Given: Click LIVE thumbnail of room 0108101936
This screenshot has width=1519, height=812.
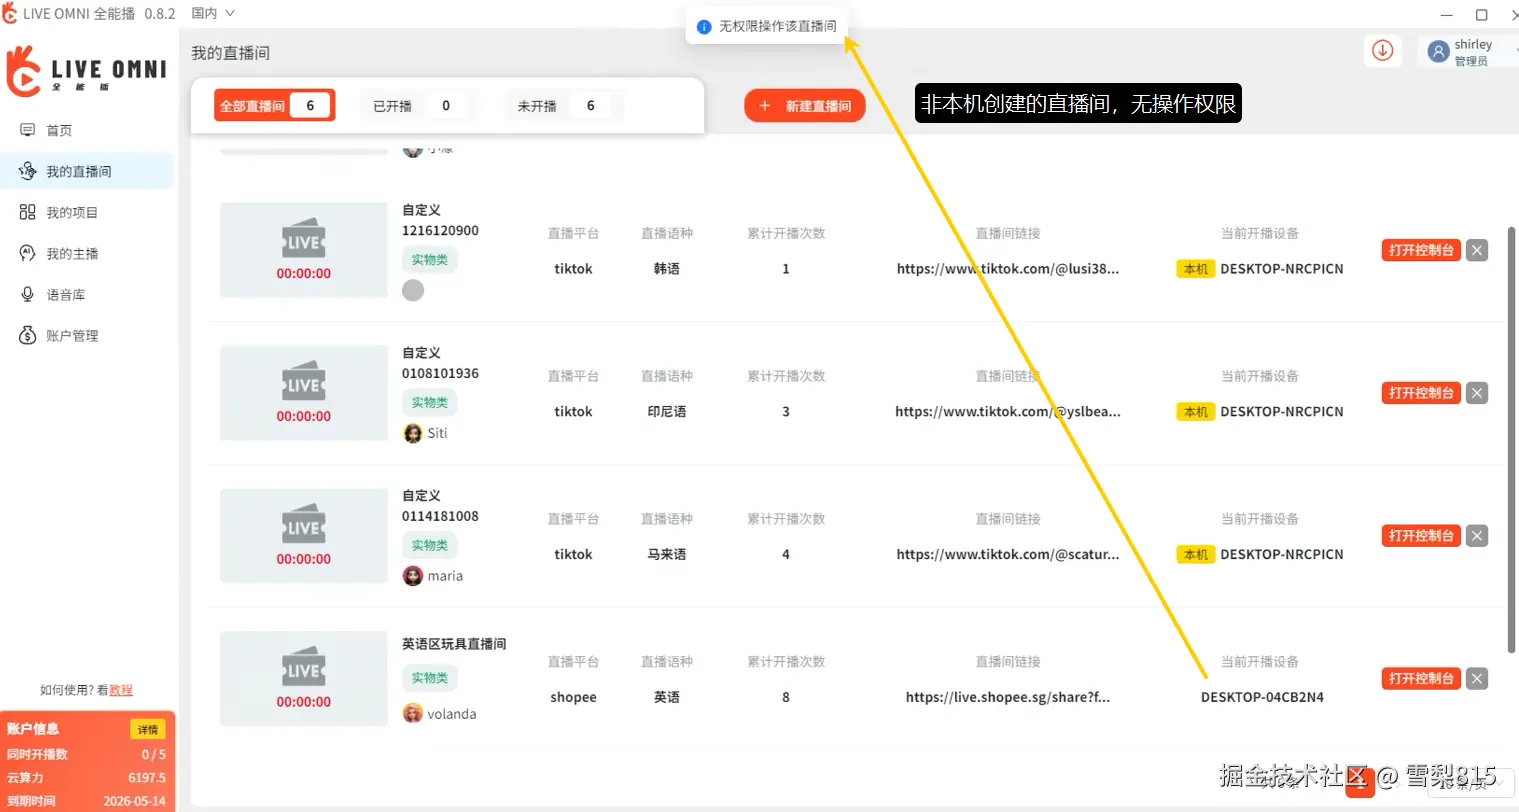Looking at the screenshot, I should (x=304, y=393).
